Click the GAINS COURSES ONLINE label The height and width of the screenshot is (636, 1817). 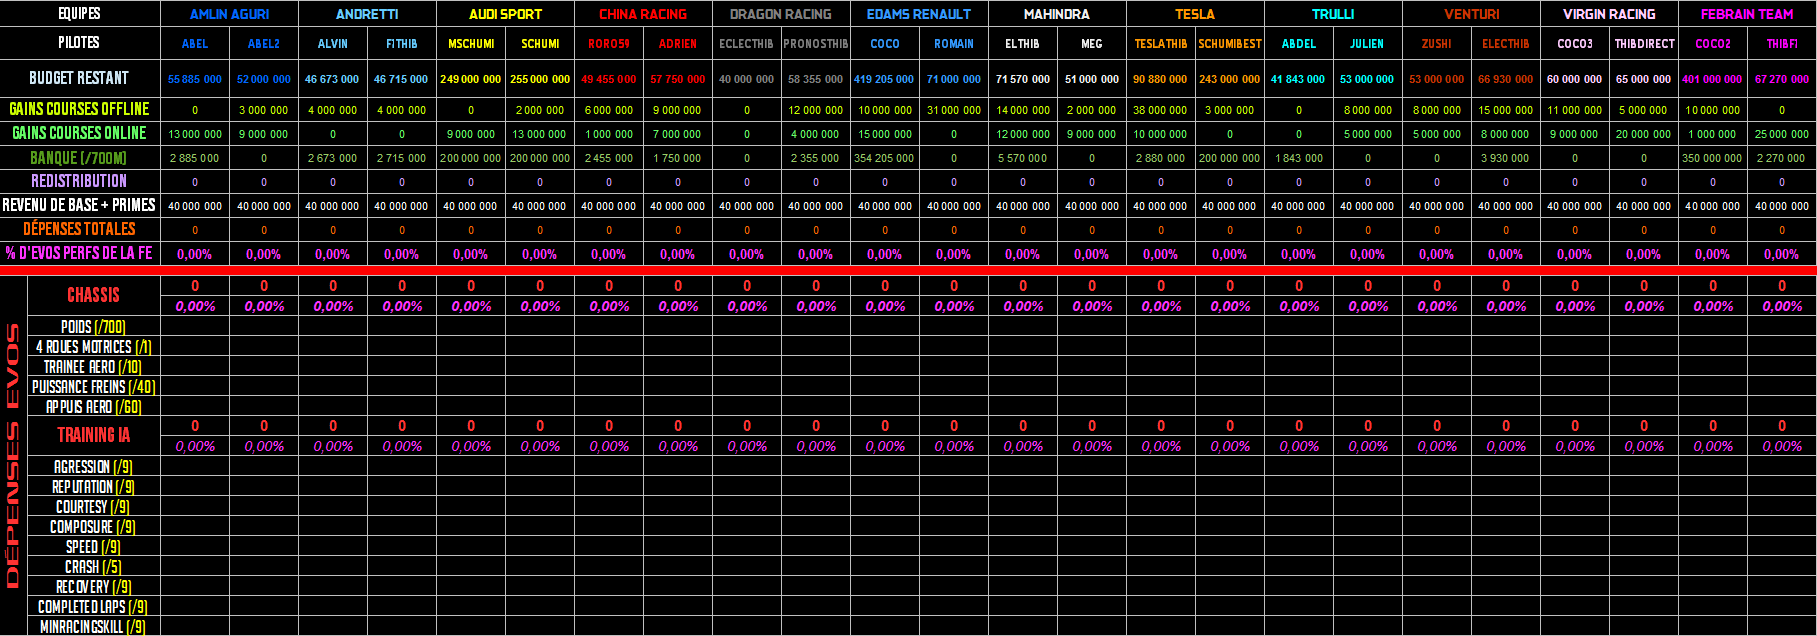coord(79,133)
